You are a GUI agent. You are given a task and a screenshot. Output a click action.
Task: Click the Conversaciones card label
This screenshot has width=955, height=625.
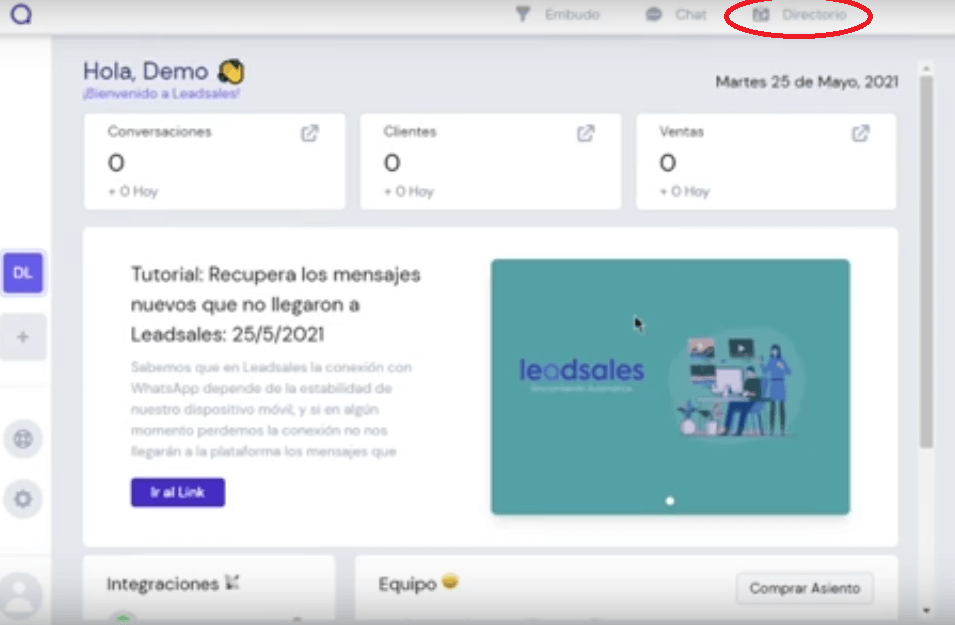pos(160,132)
